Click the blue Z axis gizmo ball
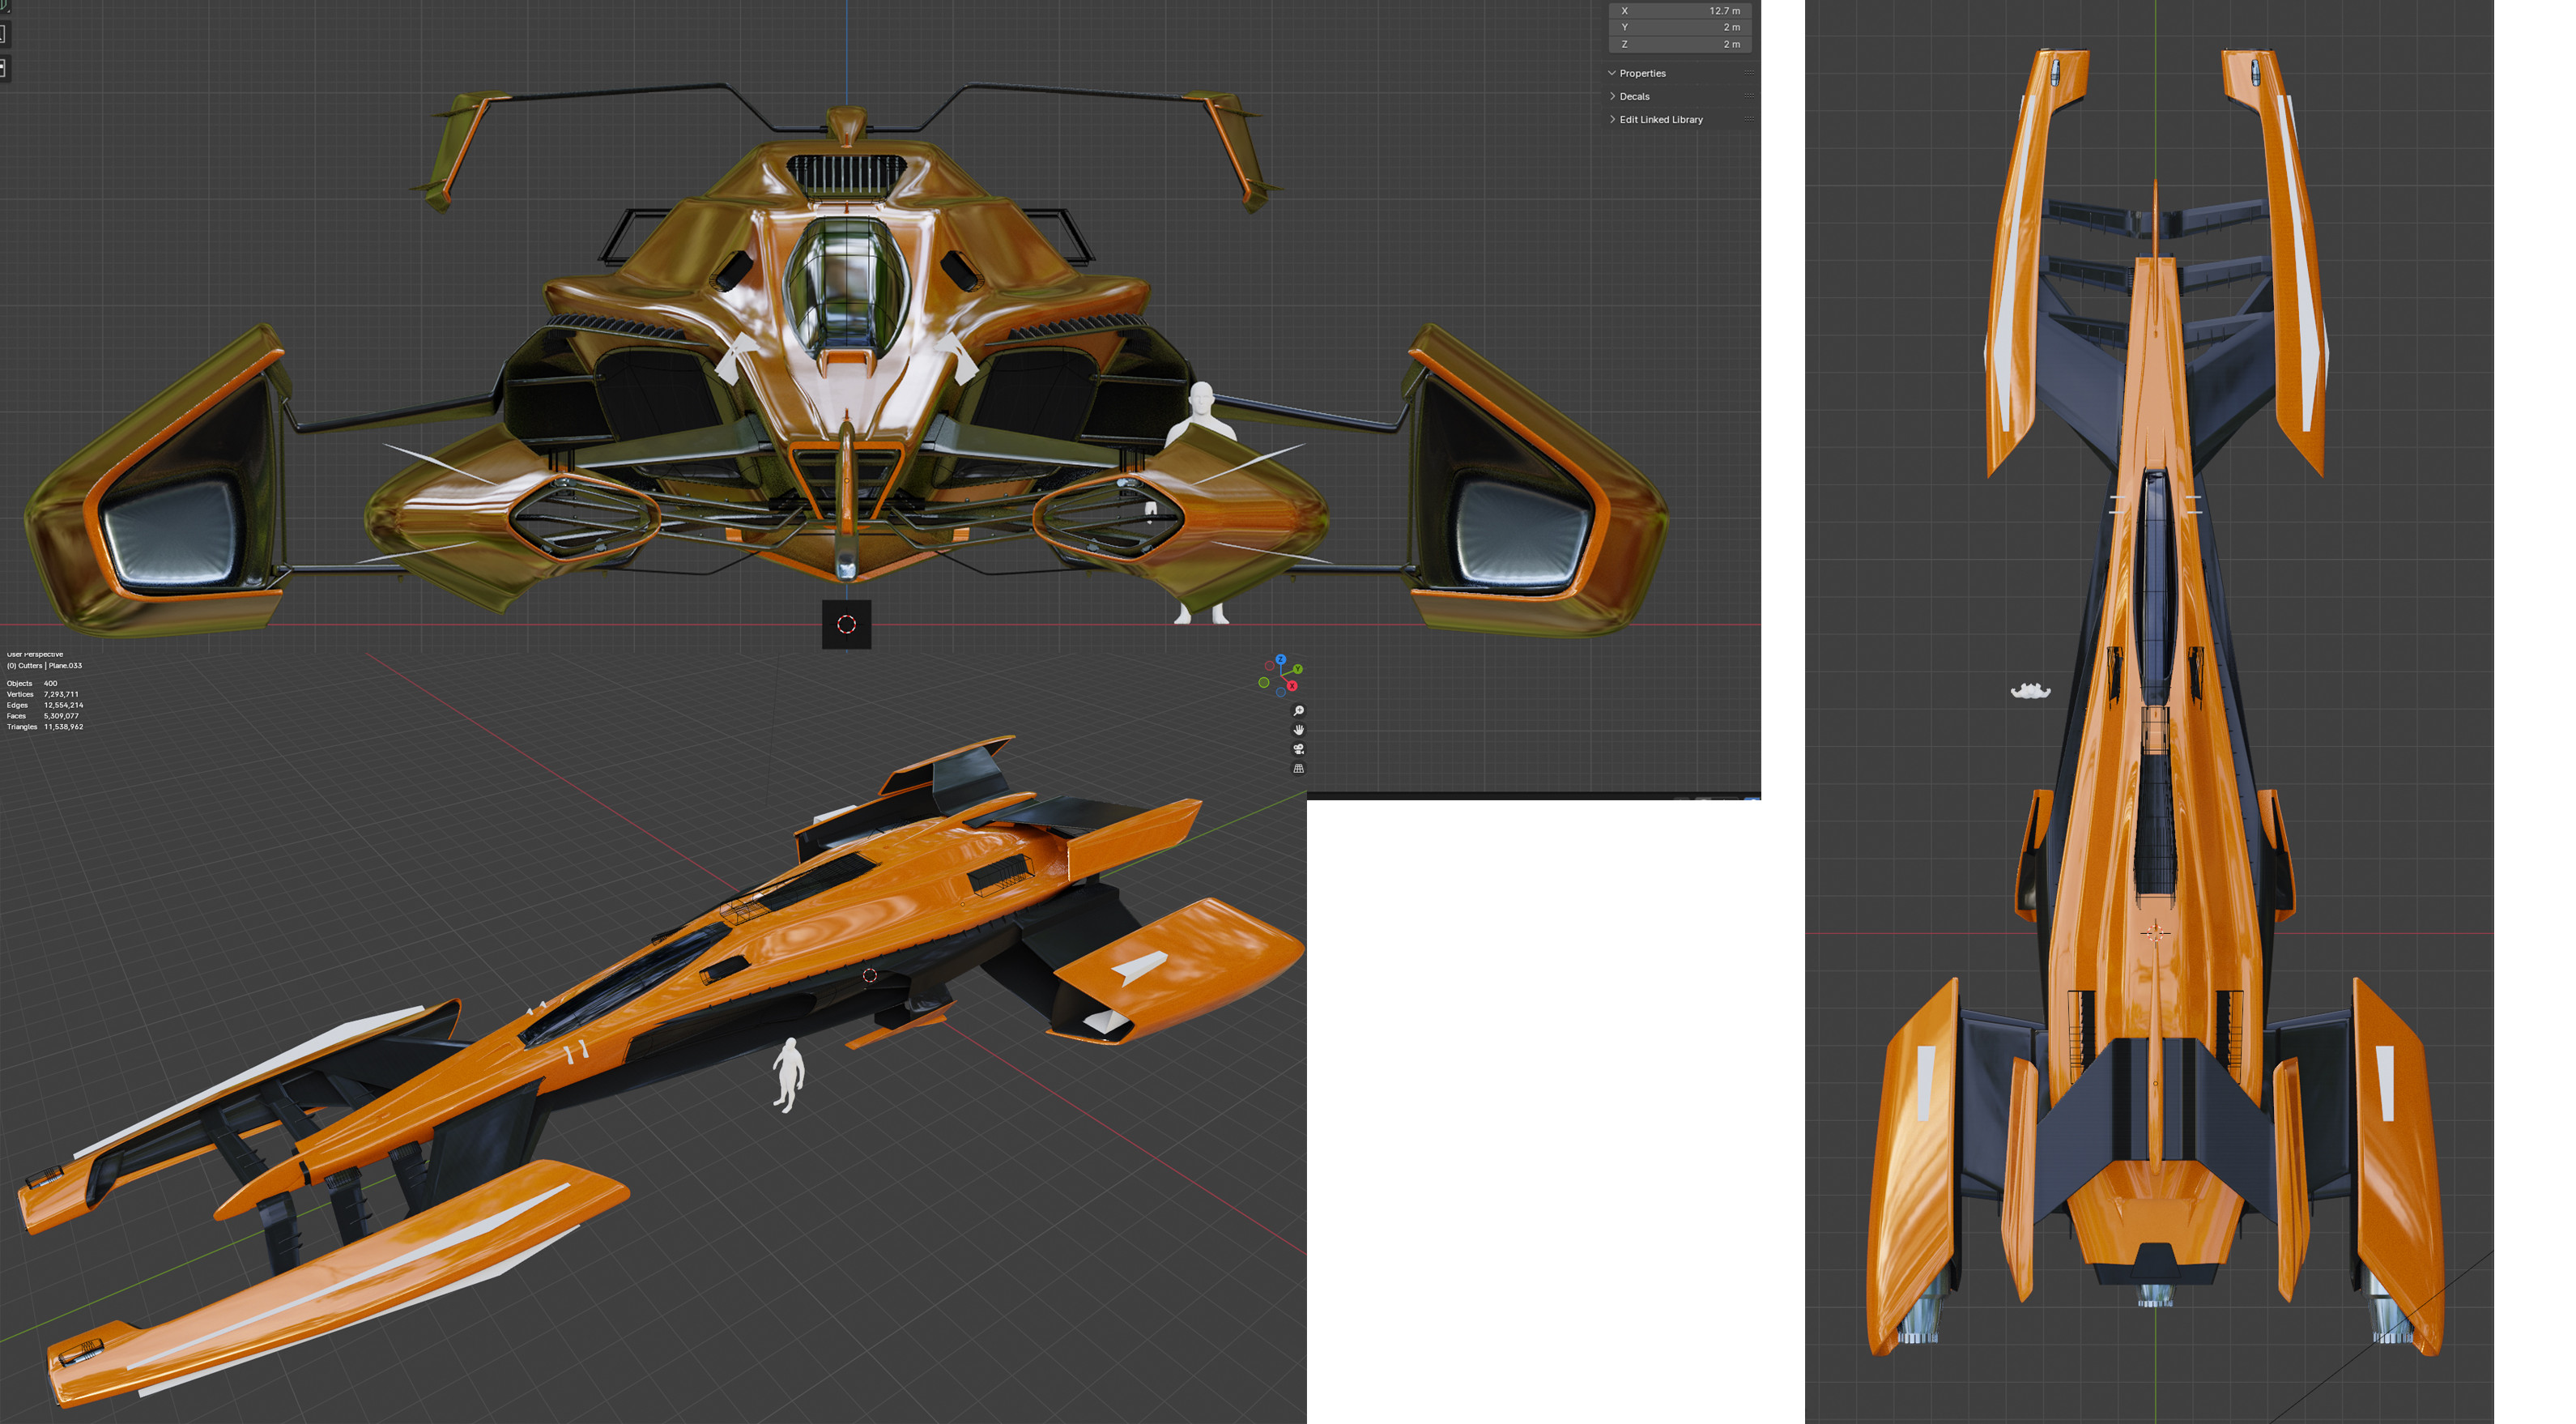The image size is (2576, 1424). [1281, 660]
